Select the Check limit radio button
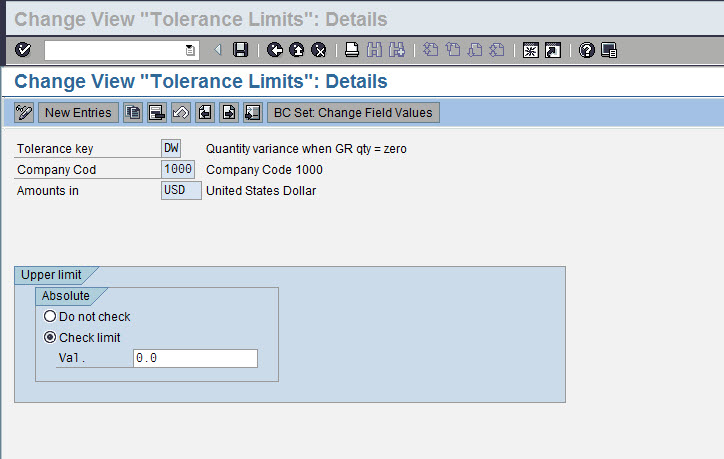Viewport: 724px width, 459px height. [x=49, y=338]
